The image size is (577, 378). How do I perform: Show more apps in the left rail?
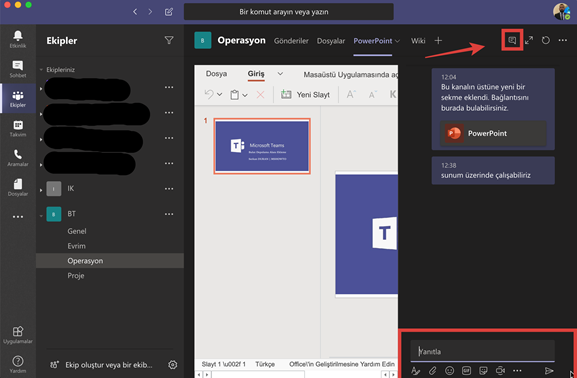pos(18,217)
